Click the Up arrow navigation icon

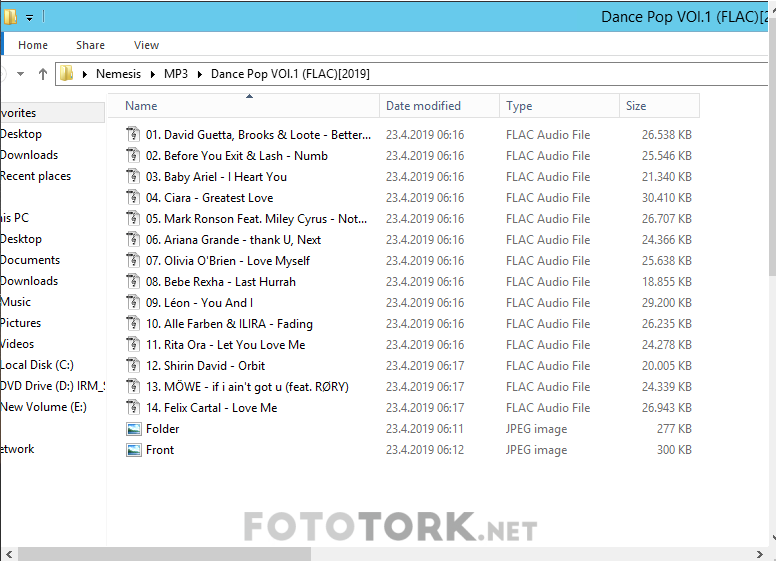click(42, 74)
